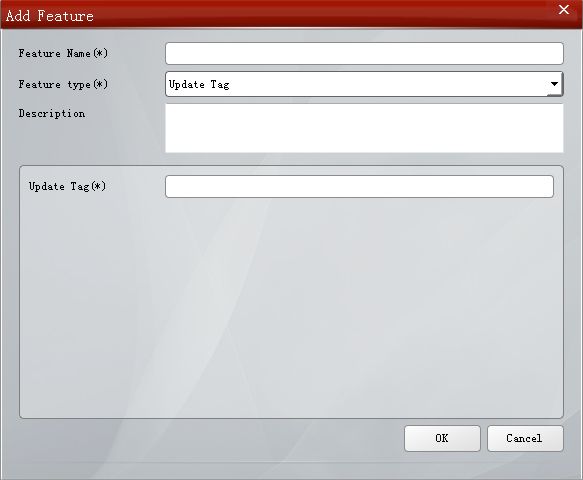The width and height of the screenshot is (583, 480).
Task: Click the Update Tag(*) label
Action: (67, 186)
